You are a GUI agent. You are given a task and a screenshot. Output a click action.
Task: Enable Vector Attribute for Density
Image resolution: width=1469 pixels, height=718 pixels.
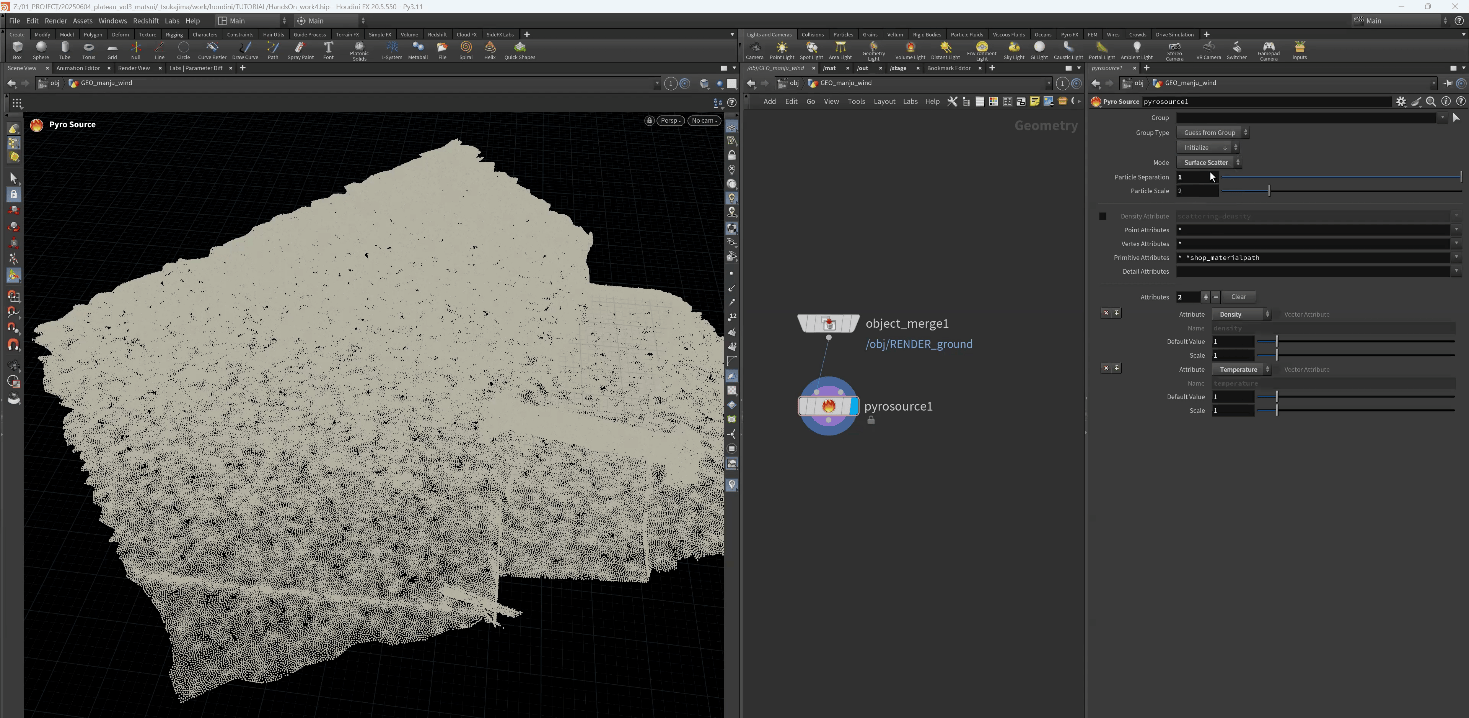[x=1279, y=314]
